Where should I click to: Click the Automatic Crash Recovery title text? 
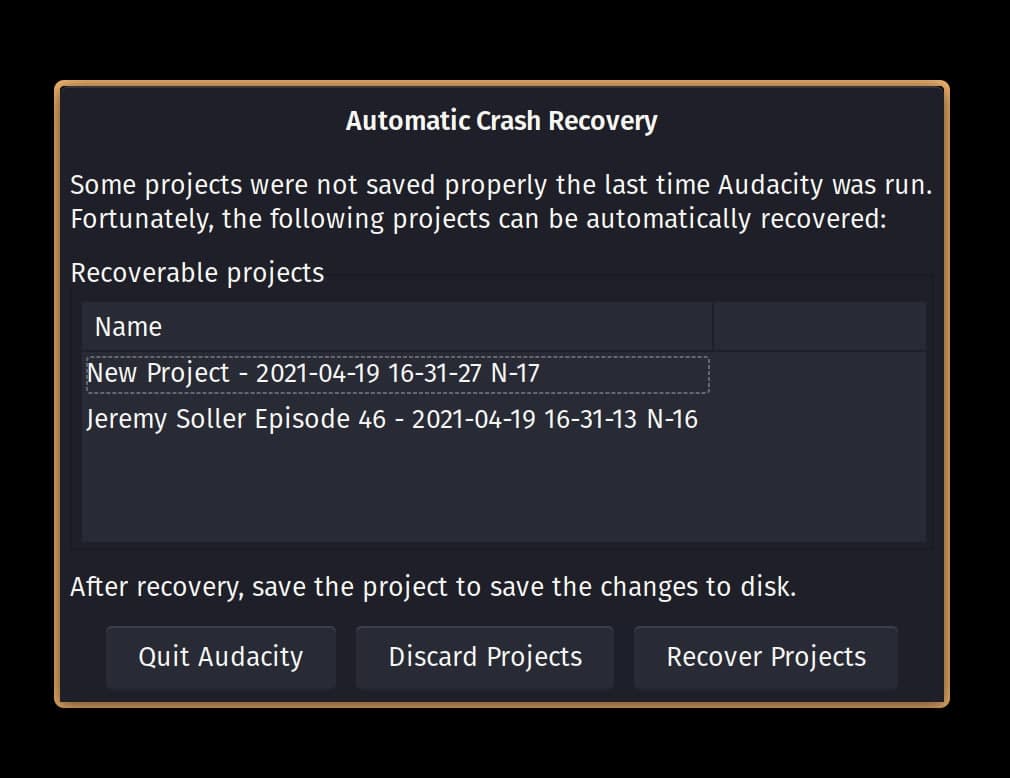pyautogui.click(x=502, y=120)
